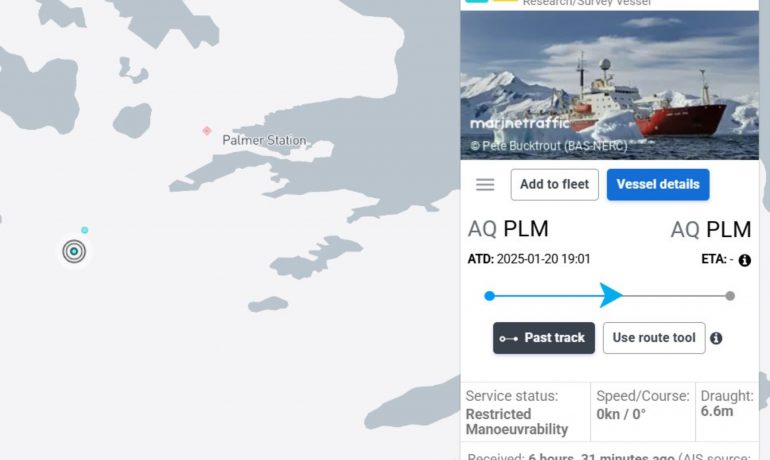This screenshot has height=460, width=770.
Task: Click the Add to fleet button
Action: [554, 185]
